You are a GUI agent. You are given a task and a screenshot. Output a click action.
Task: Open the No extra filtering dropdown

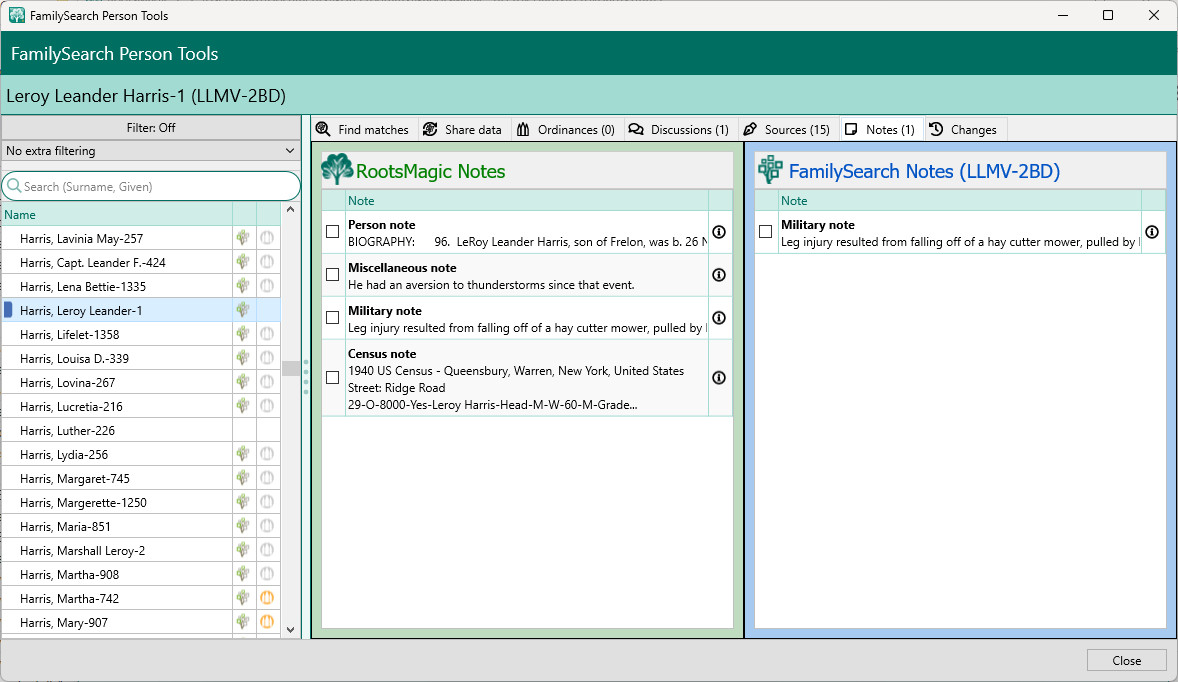coord(151,151)
